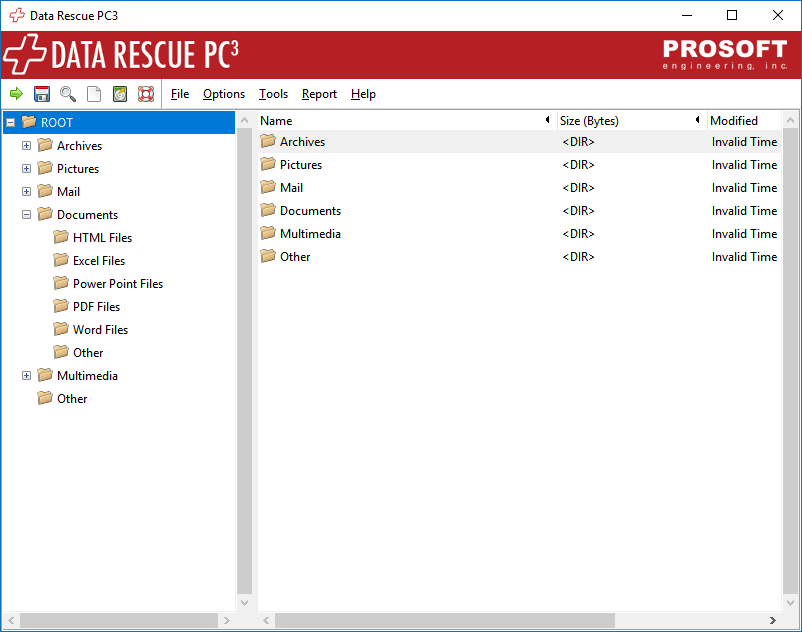Open the Help menu
The image size is (802, 632).
coord(363,94)
